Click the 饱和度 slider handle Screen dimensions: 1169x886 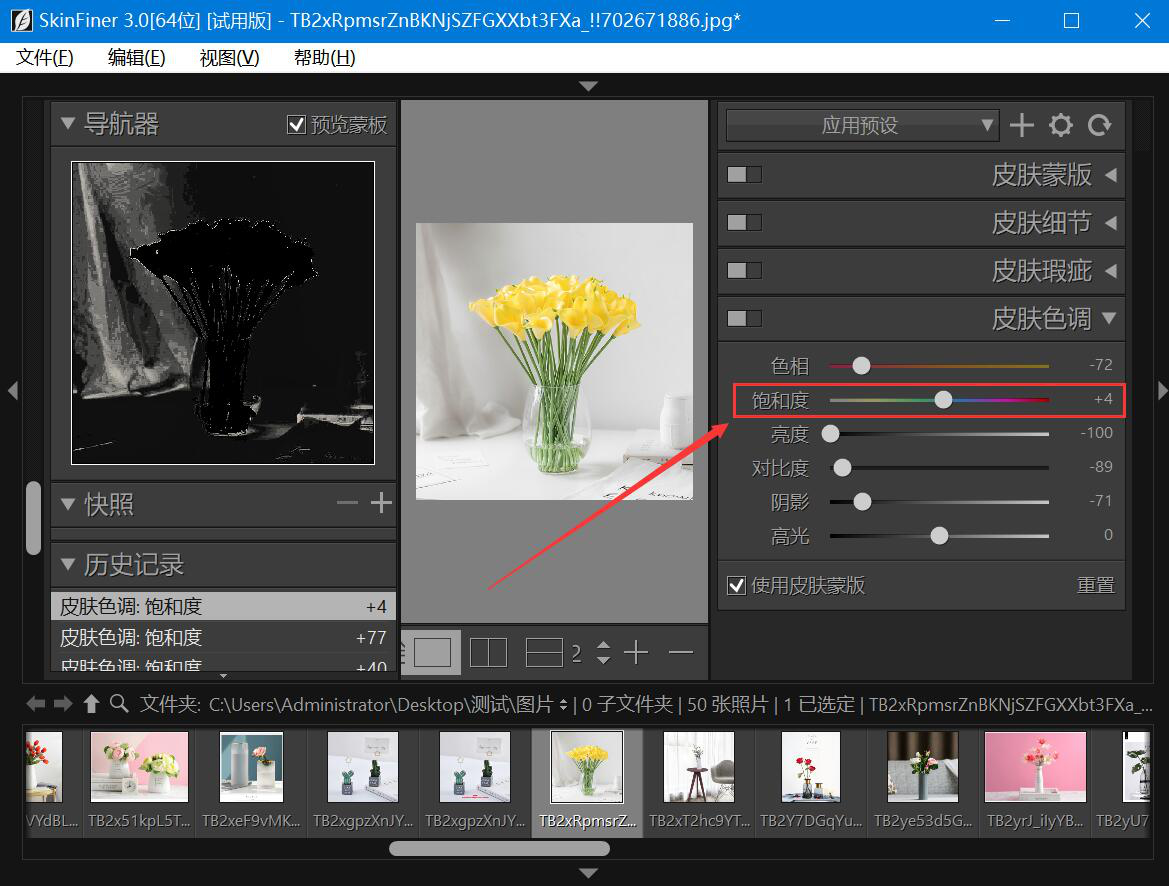[x=943, y=400]
